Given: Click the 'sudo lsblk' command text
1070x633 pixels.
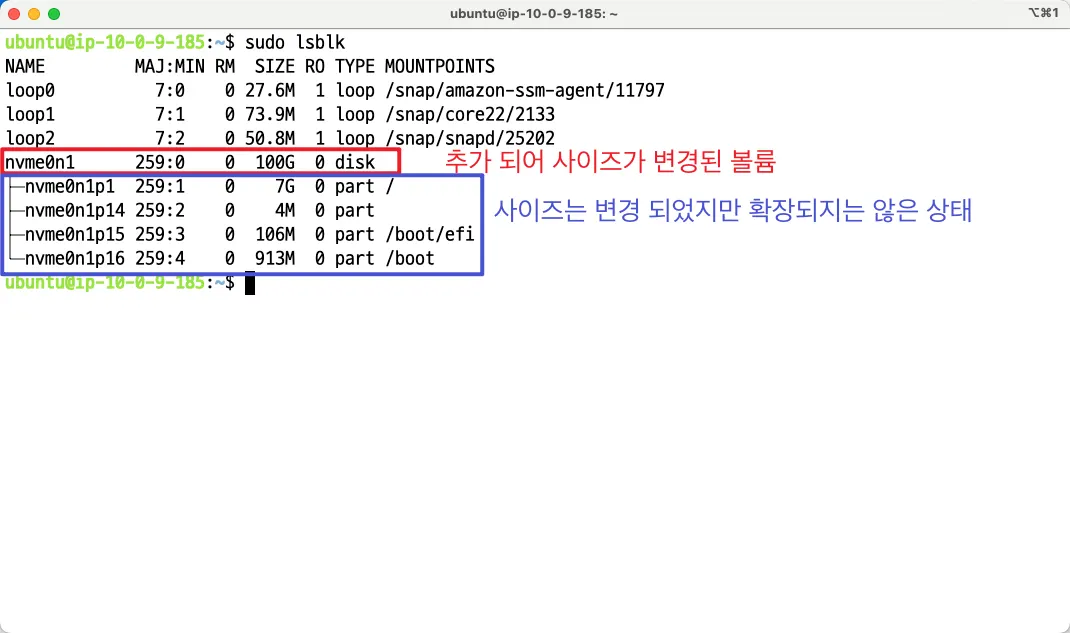Looking at the screenshot, I should pyautogui.click(x=295, y=42).
